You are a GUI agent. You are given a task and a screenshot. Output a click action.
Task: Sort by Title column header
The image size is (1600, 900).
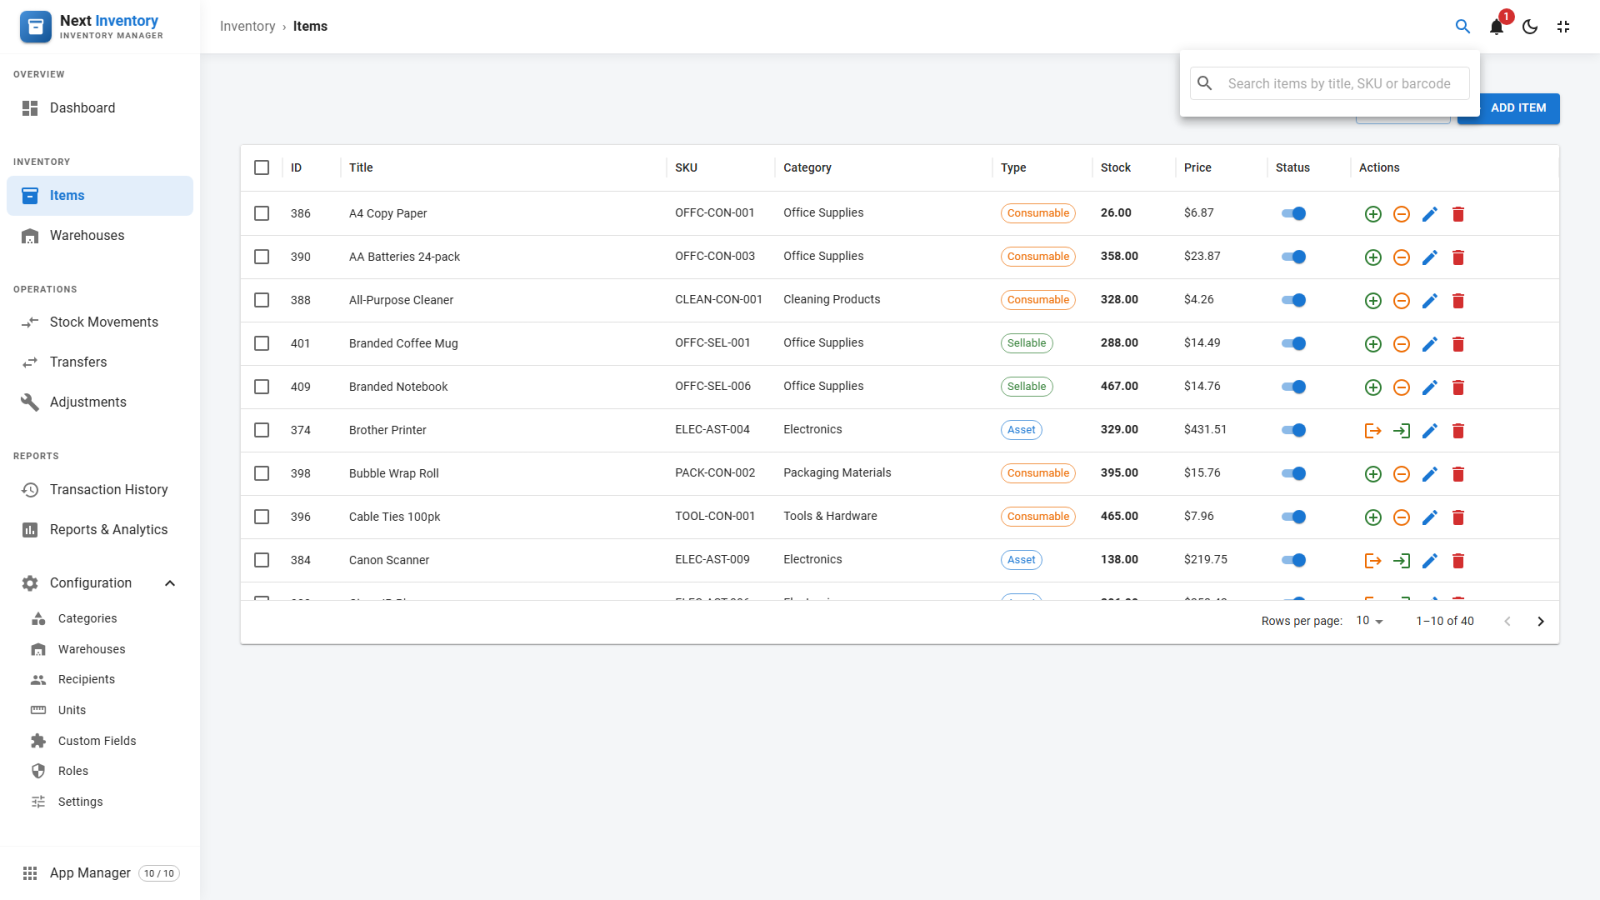pyautogui.click(x=361, y=168)
